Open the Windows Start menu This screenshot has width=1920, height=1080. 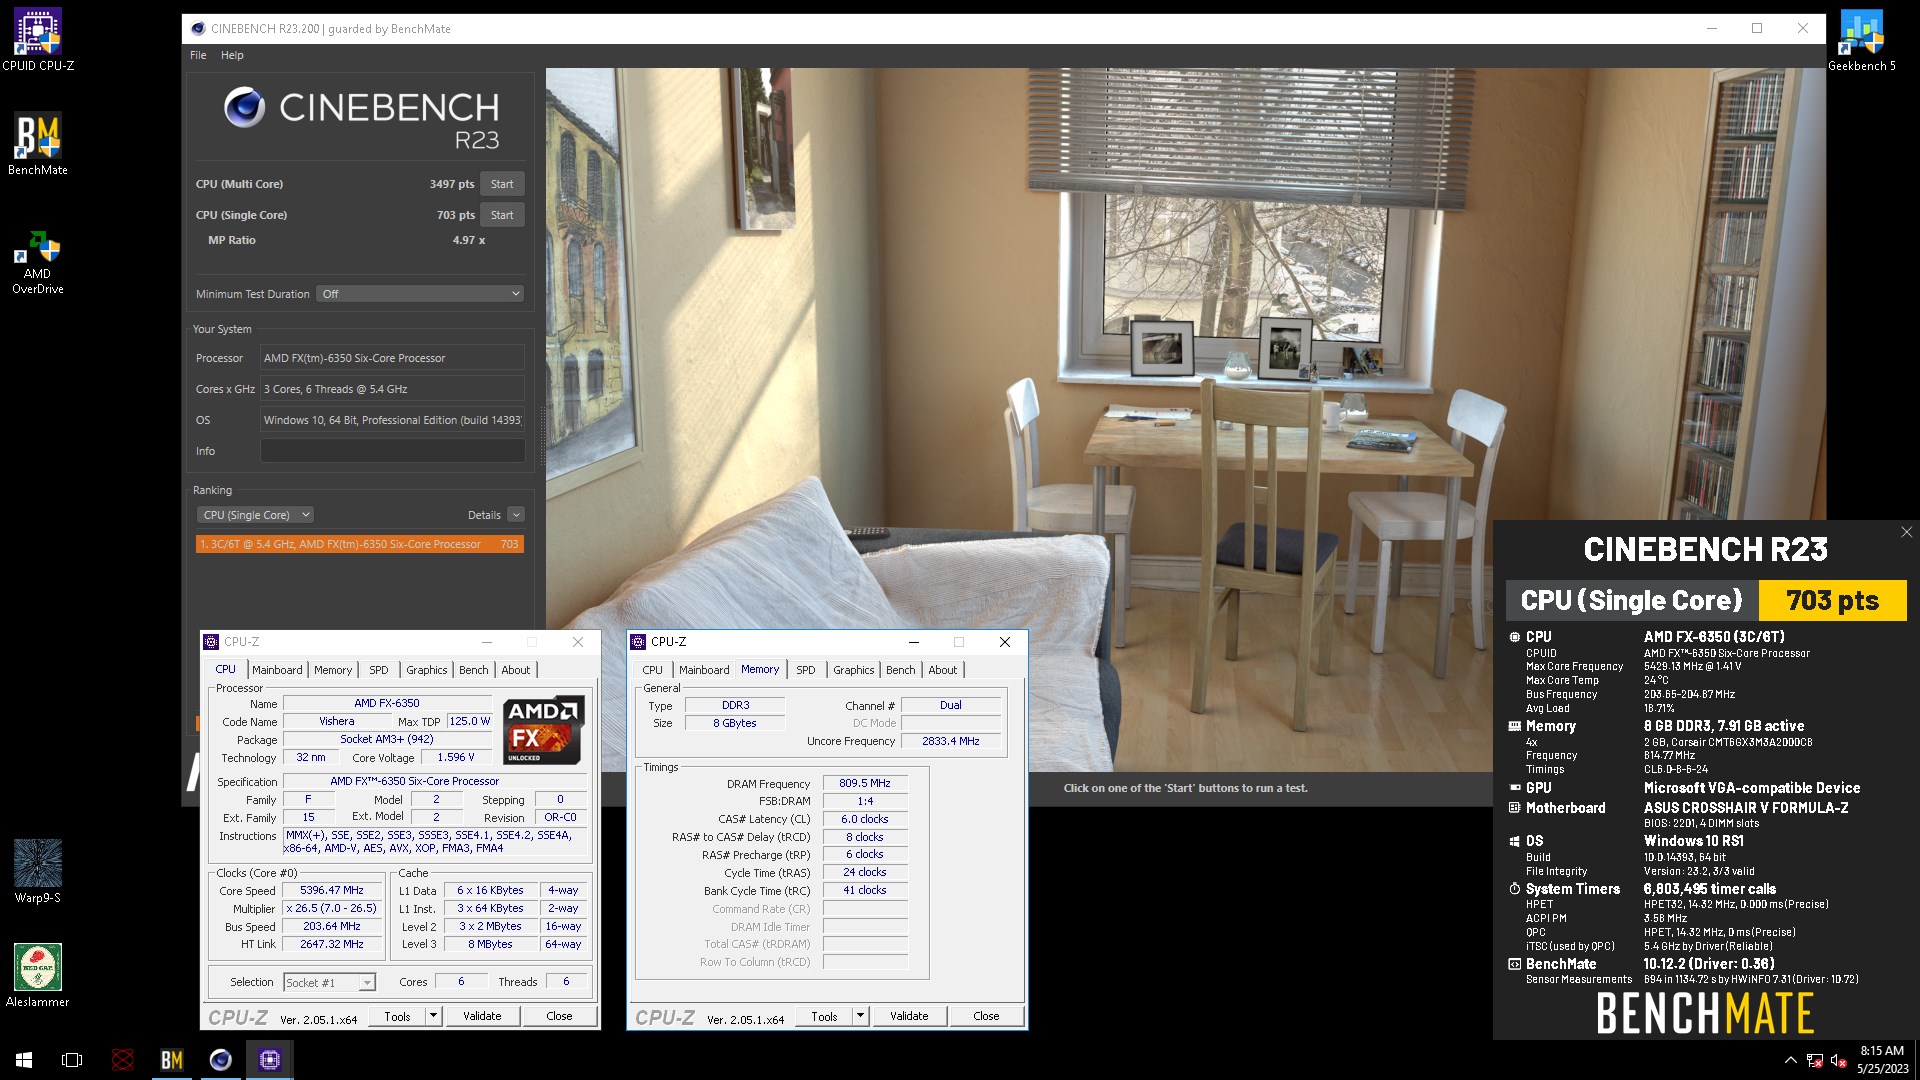coord(24,1060)
